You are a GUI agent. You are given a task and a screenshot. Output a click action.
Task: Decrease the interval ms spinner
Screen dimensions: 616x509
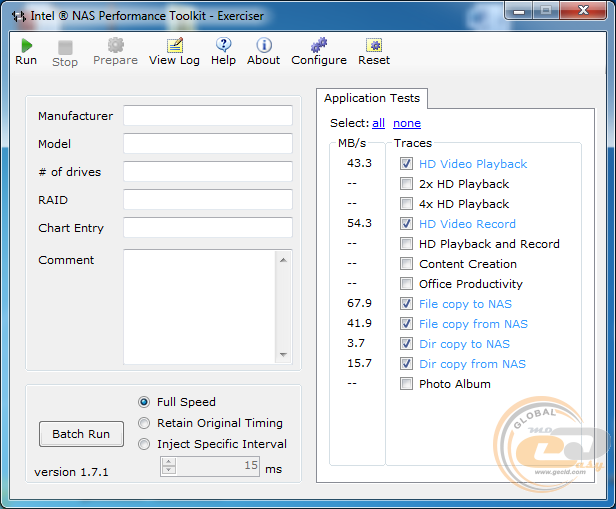[169, 470]
